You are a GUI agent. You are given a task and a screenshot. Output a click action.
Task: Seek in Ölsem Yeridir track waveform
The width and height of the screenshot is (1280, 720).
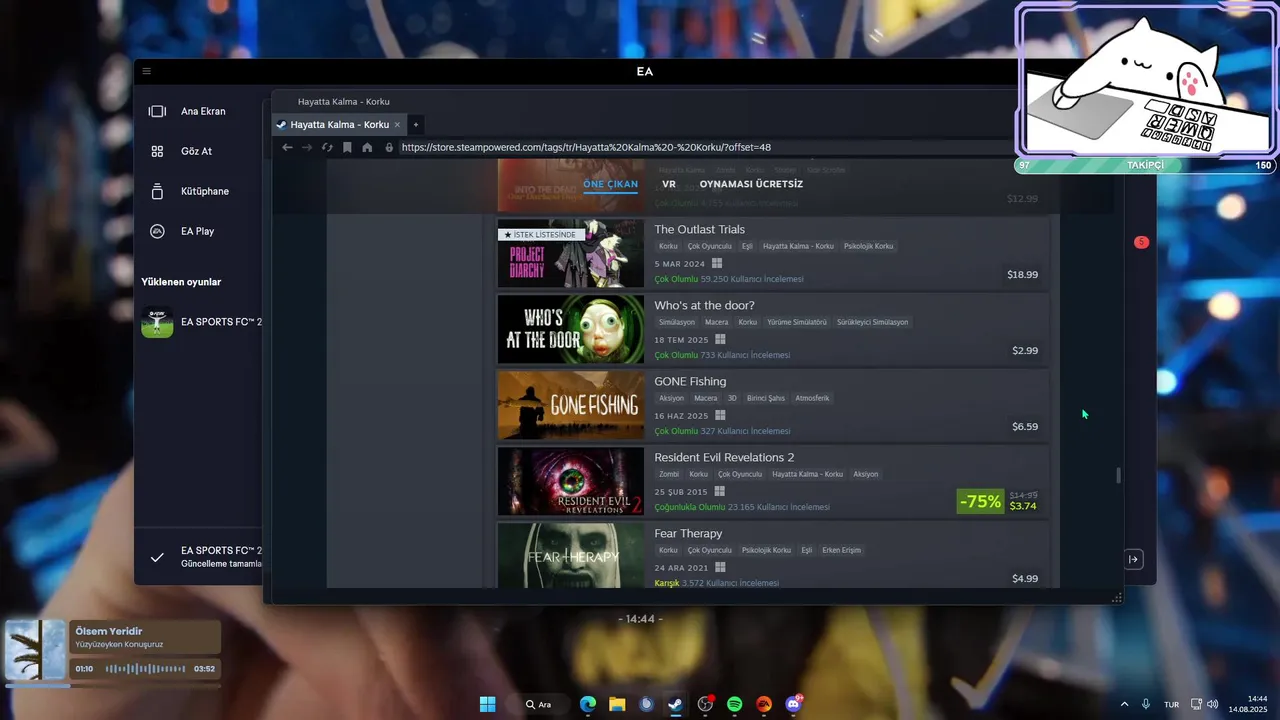(145, 668)
